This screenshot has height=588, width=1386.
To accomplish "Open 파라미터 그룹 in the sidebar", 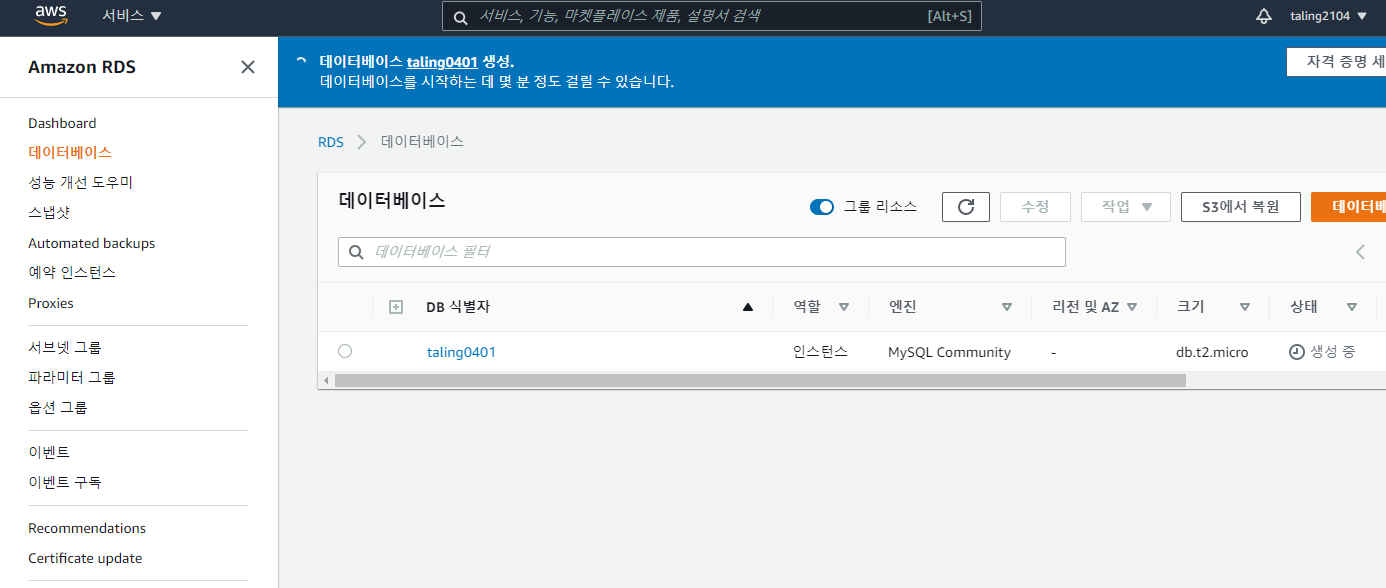I will pos(72,377).
